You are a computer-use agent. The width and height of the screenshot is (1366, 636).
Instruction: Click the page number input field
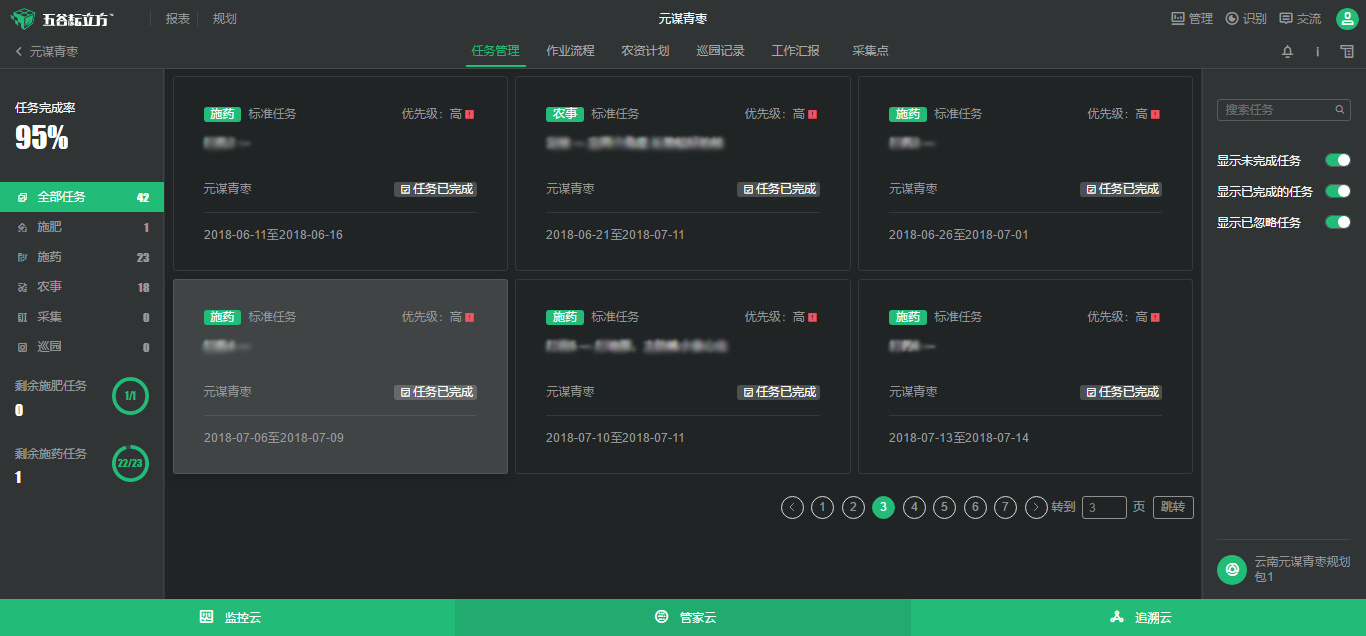click(1104, 507)
